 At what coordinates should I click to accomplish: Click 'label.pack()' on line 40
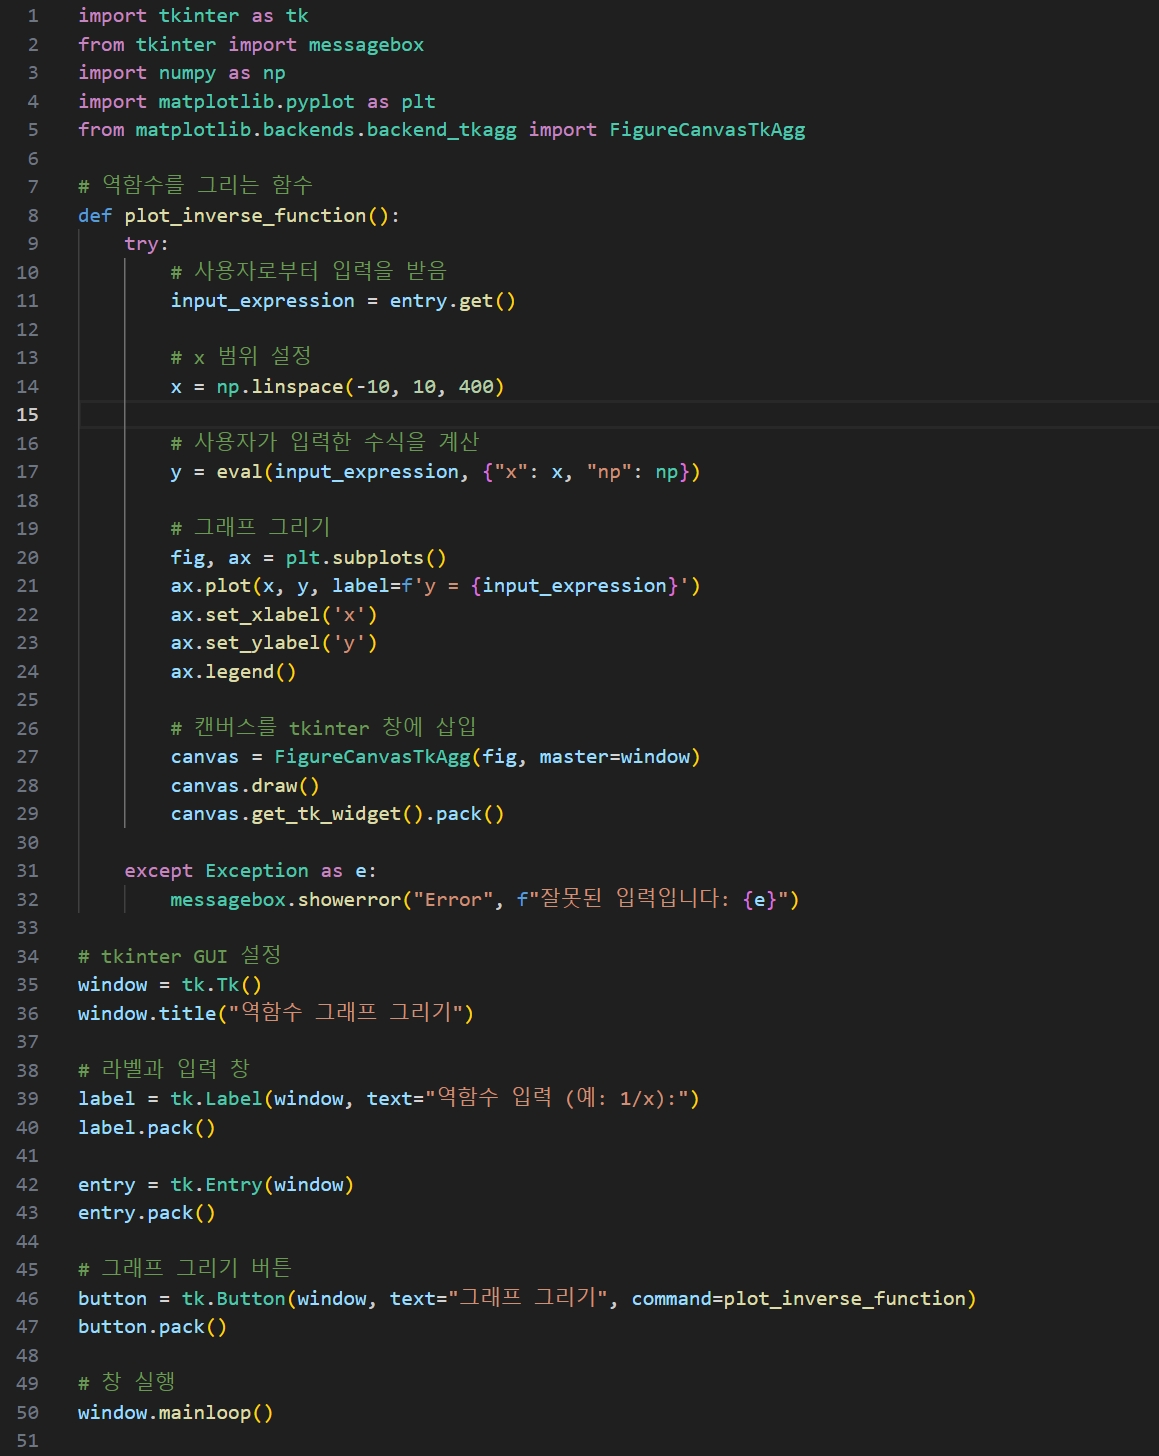click(147, 1128)
